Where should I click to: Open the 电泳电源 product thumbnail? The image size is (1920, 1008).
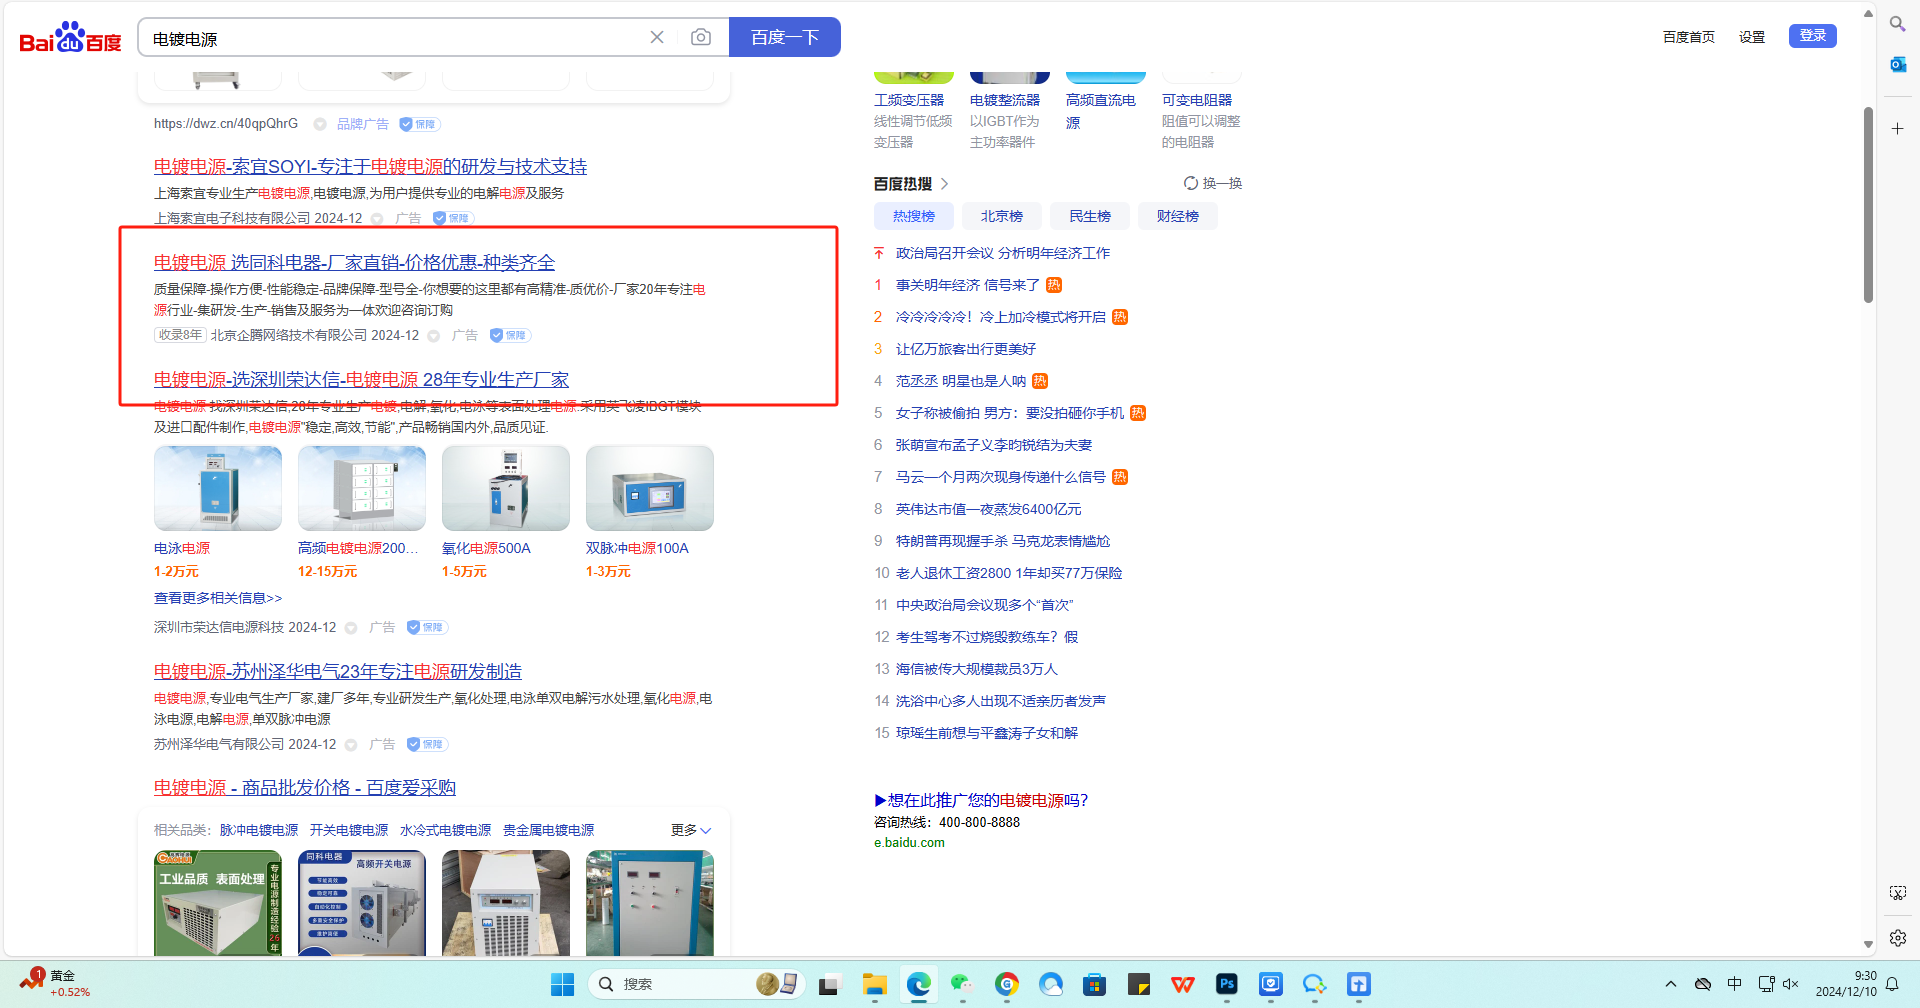tap(218, 488)
